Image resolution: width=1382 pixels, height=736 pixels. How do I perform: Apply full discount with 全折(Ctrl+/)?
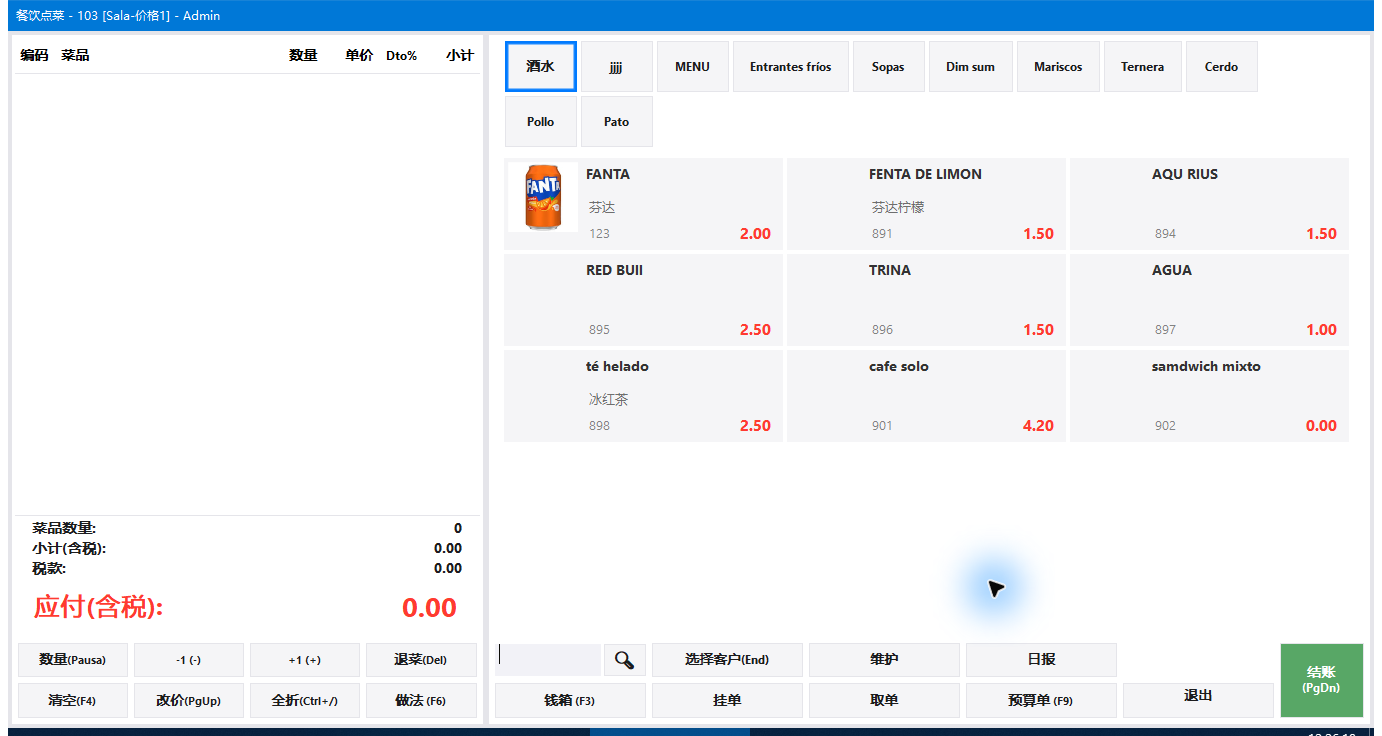pyautogui.click(x=305, y=701)
